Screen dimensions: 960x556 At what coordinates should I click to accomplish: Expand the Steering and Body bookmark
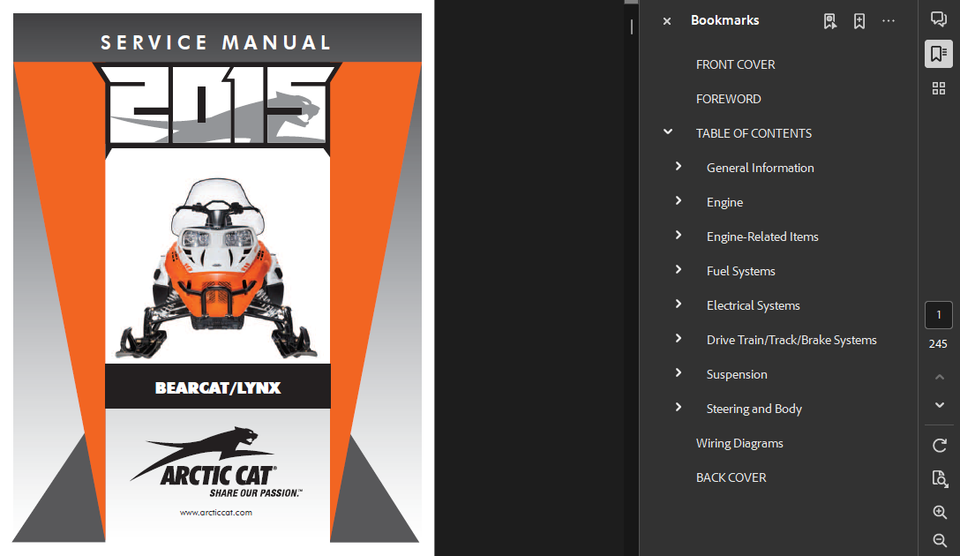tap(678, 407)
